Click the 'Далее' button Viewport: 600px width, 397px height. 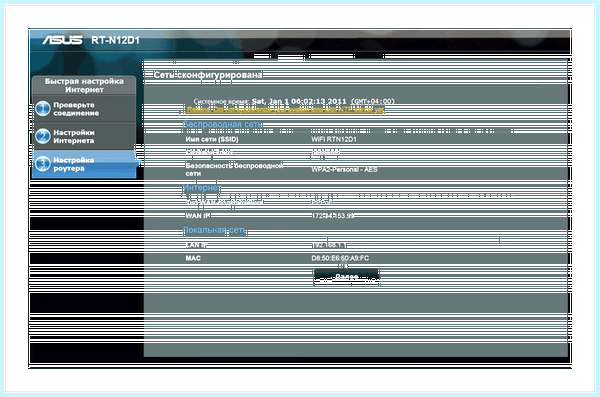coord(346,276)
